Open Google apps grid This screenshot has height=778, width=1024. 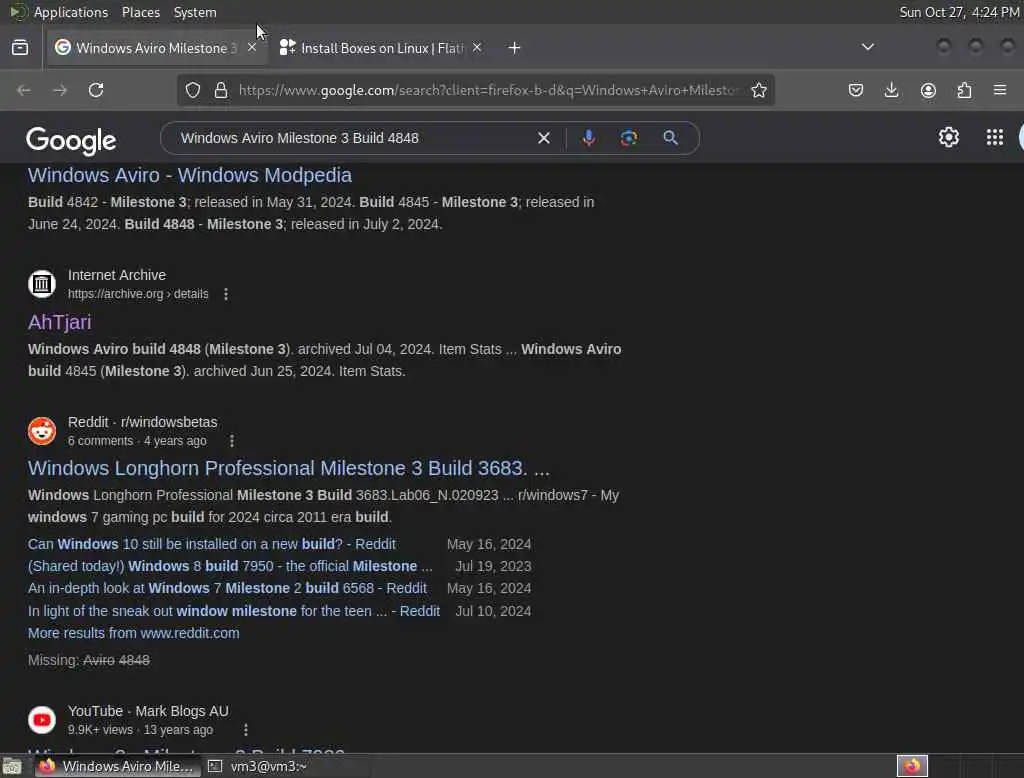995,137
